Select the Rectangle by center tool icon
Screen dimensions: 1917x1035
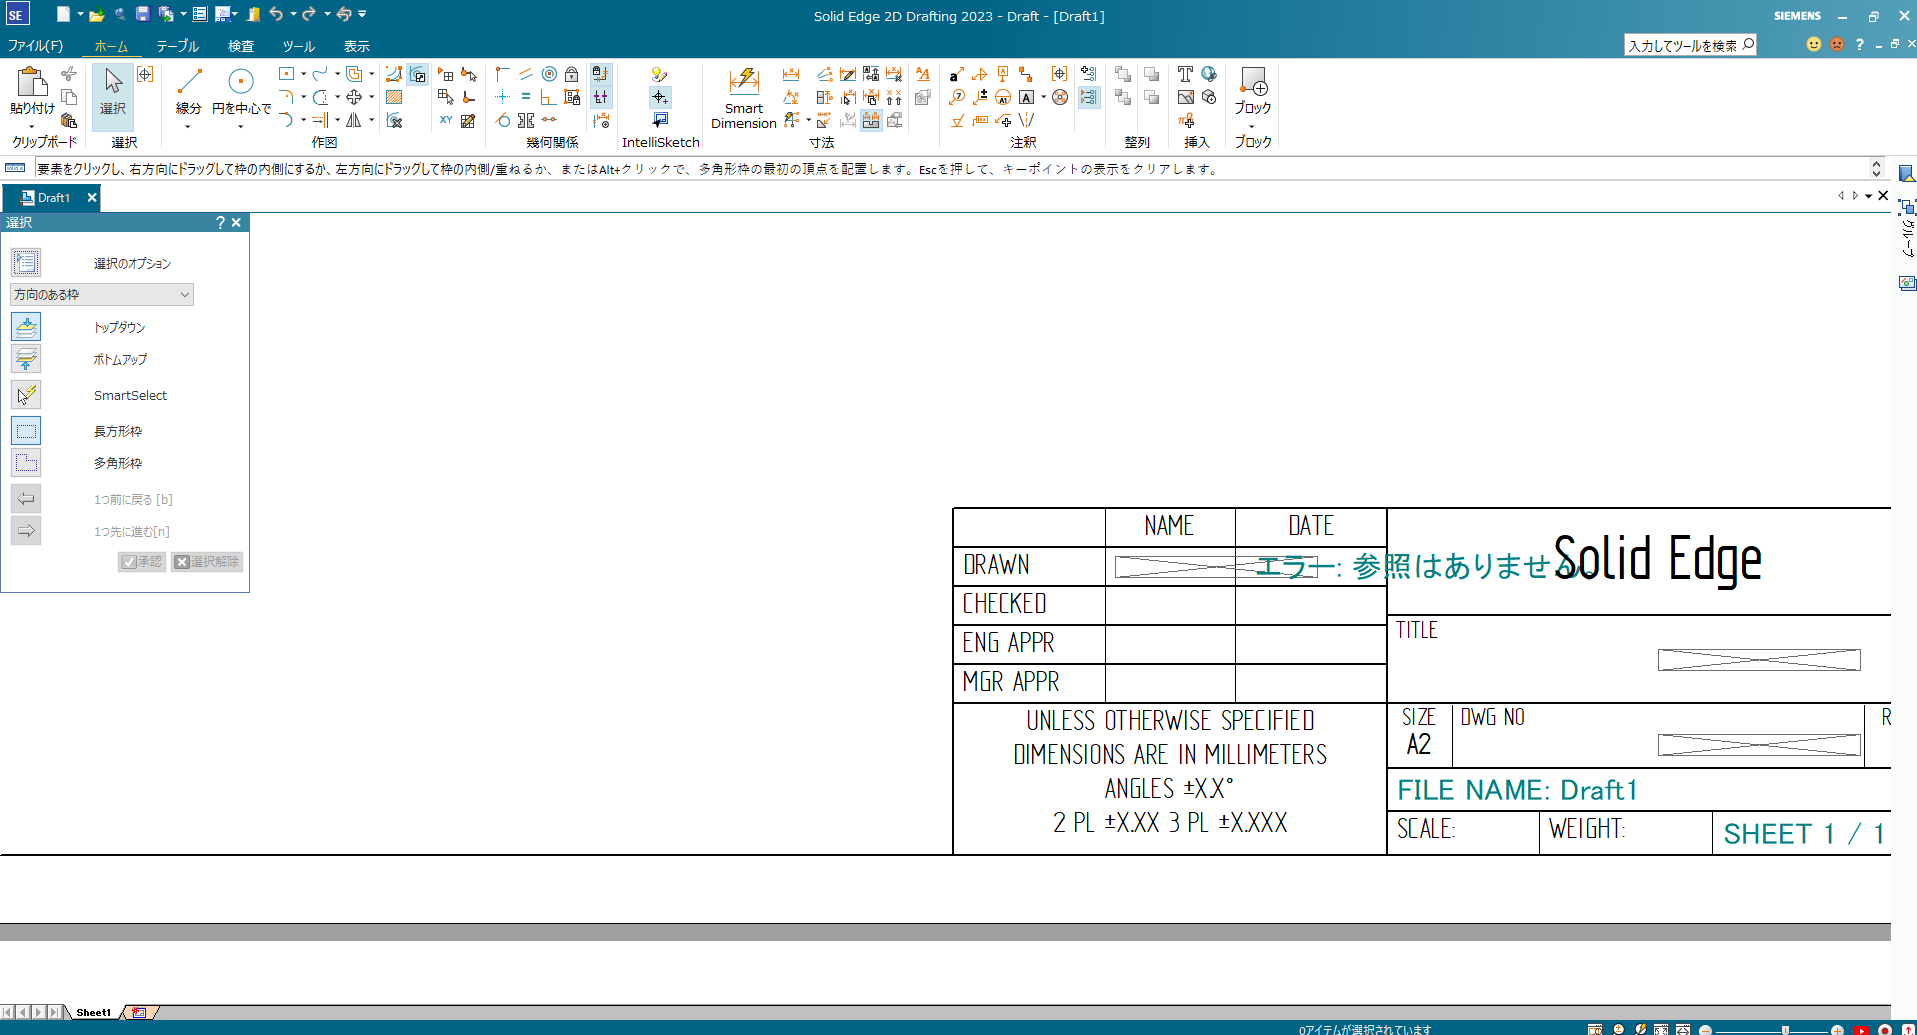pyautogui.click(x=287, y=74)
